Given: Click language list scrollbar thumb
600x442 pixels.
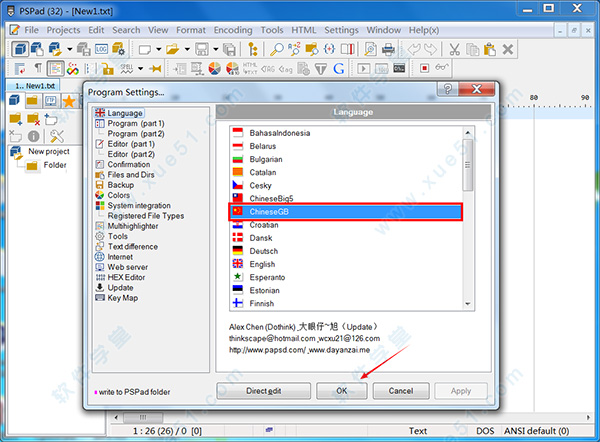Looking at the screenshot, I should [x=468, y=165].
